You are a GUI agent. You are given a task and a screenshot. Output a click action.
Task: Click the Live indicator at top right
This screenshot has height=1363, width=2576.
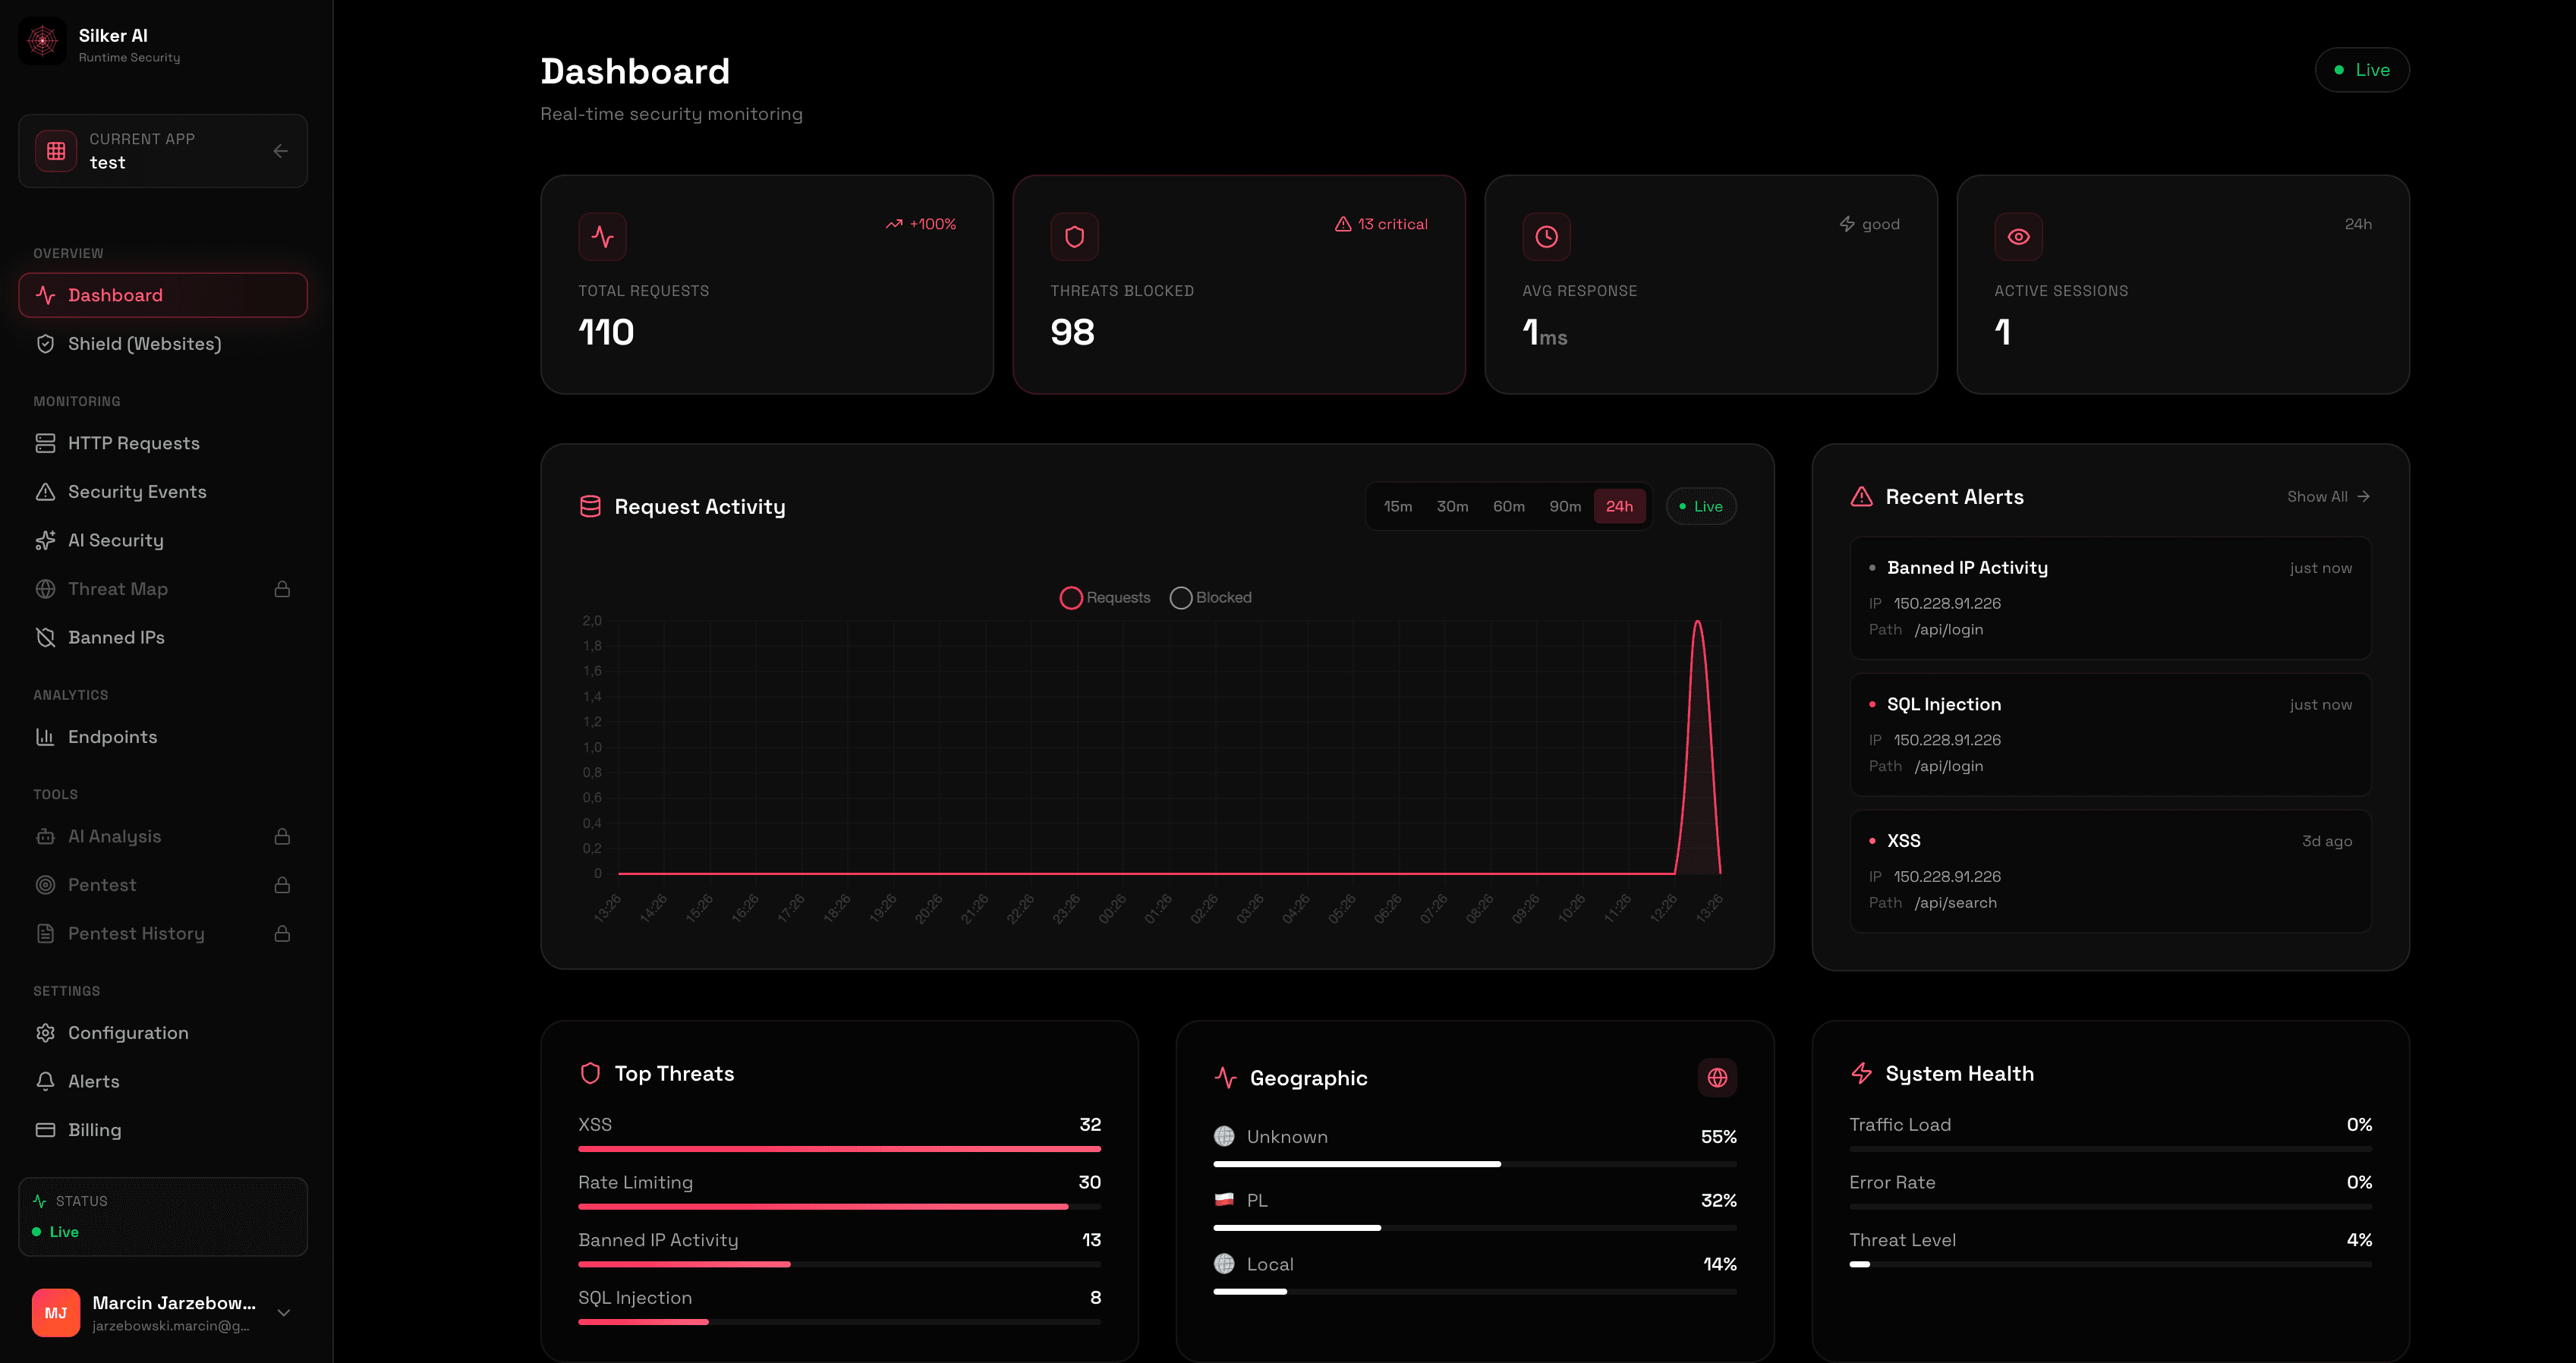[2362, 70]
